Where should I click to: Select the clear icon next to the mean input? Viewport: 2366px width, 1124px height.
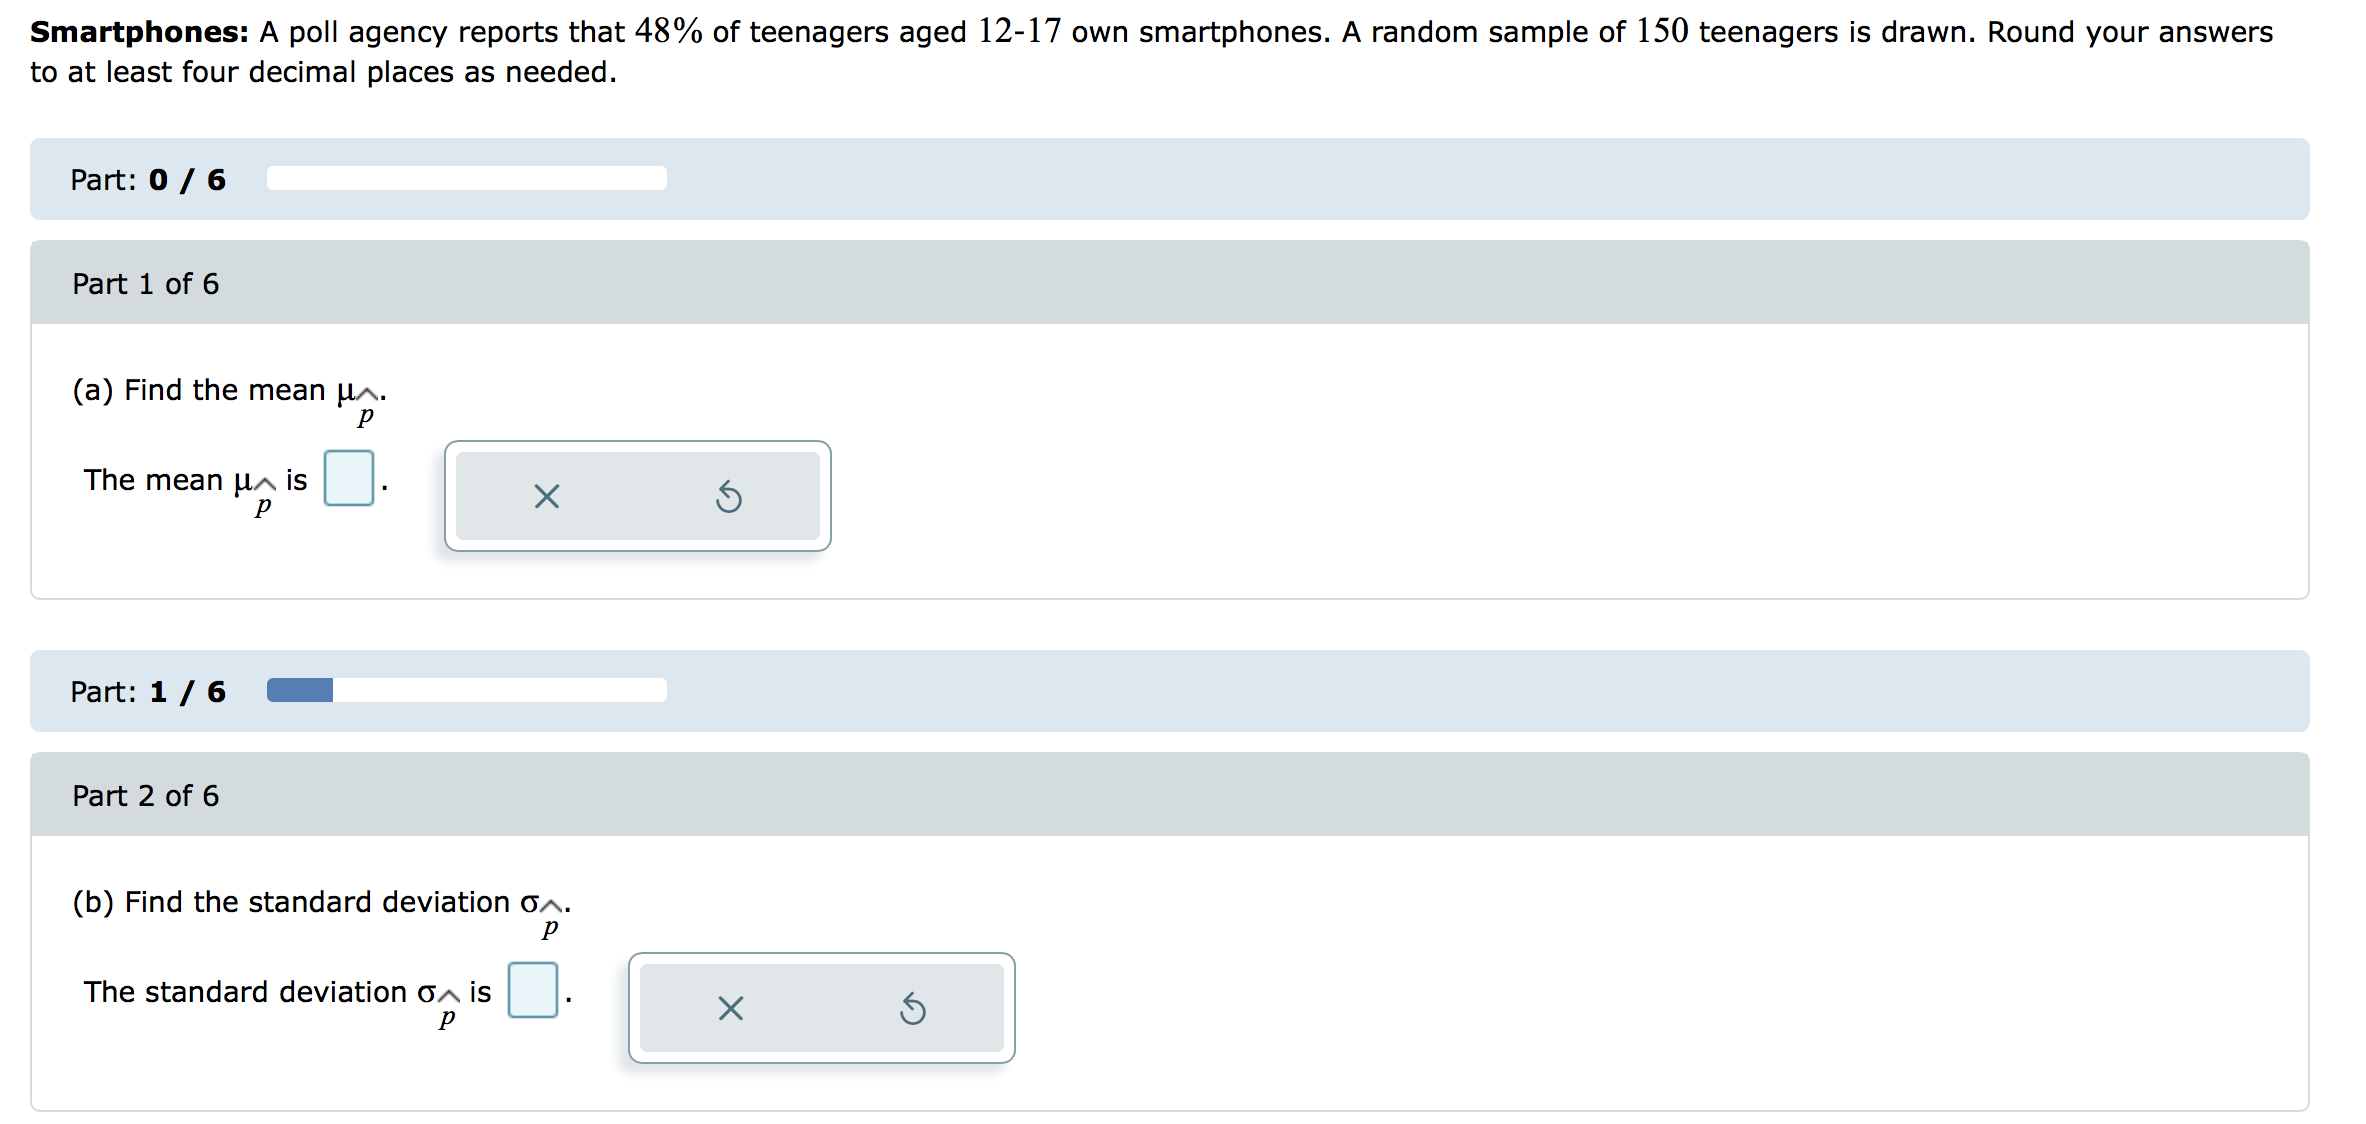(x=546, y=496)
